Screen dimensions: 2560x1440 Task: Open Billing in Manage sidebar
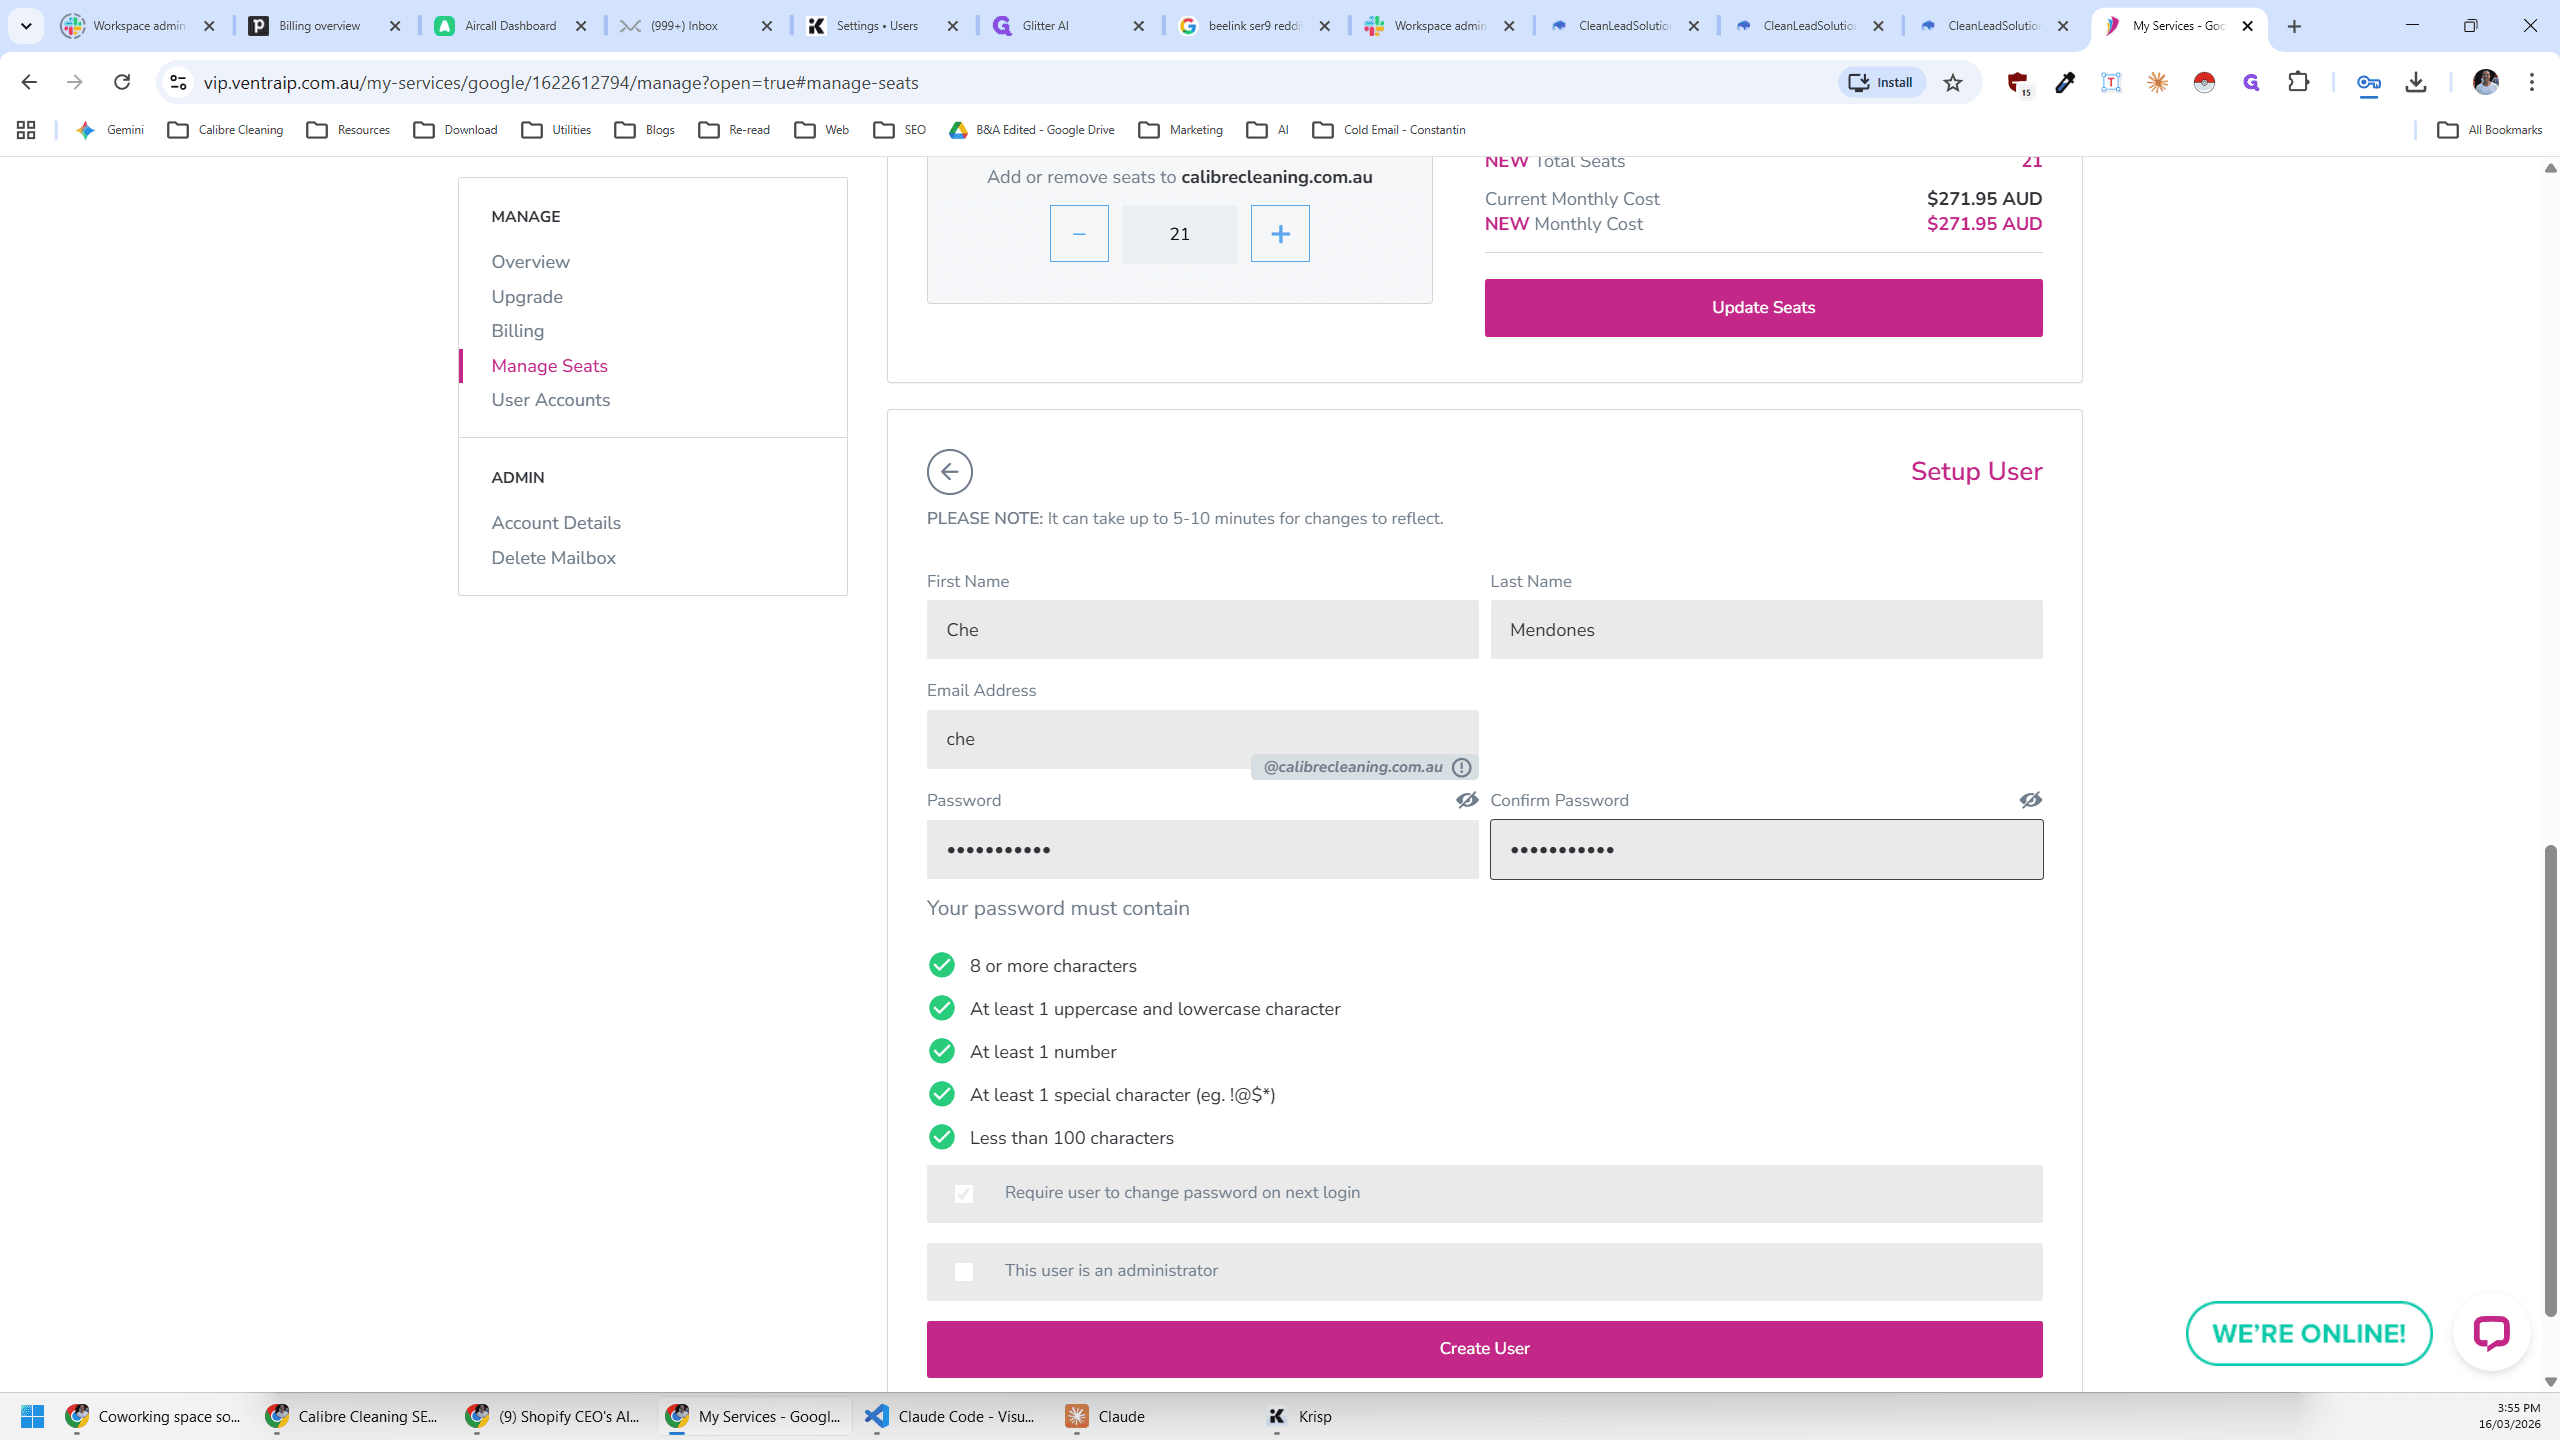517,331
